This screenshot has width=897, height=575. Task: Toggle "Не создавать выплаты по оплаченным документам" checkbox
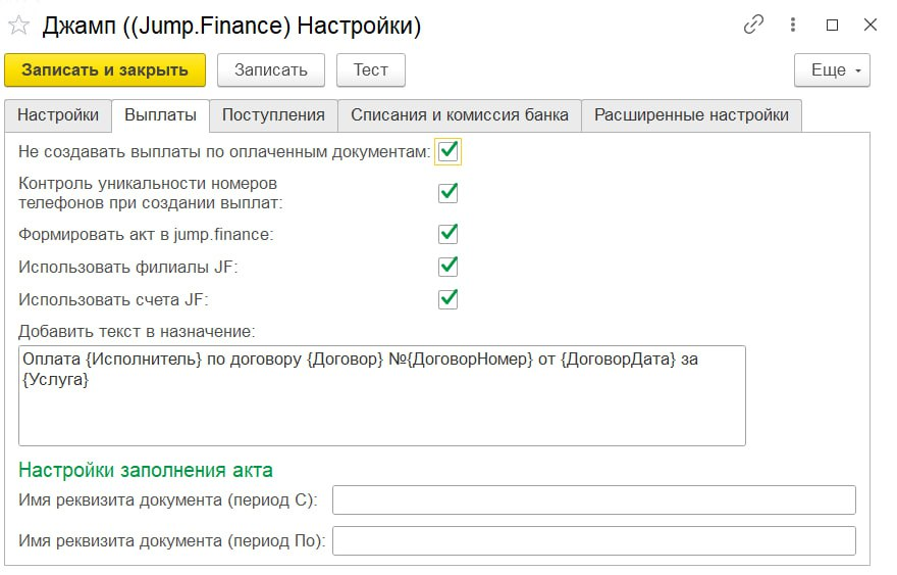[448, 152]
